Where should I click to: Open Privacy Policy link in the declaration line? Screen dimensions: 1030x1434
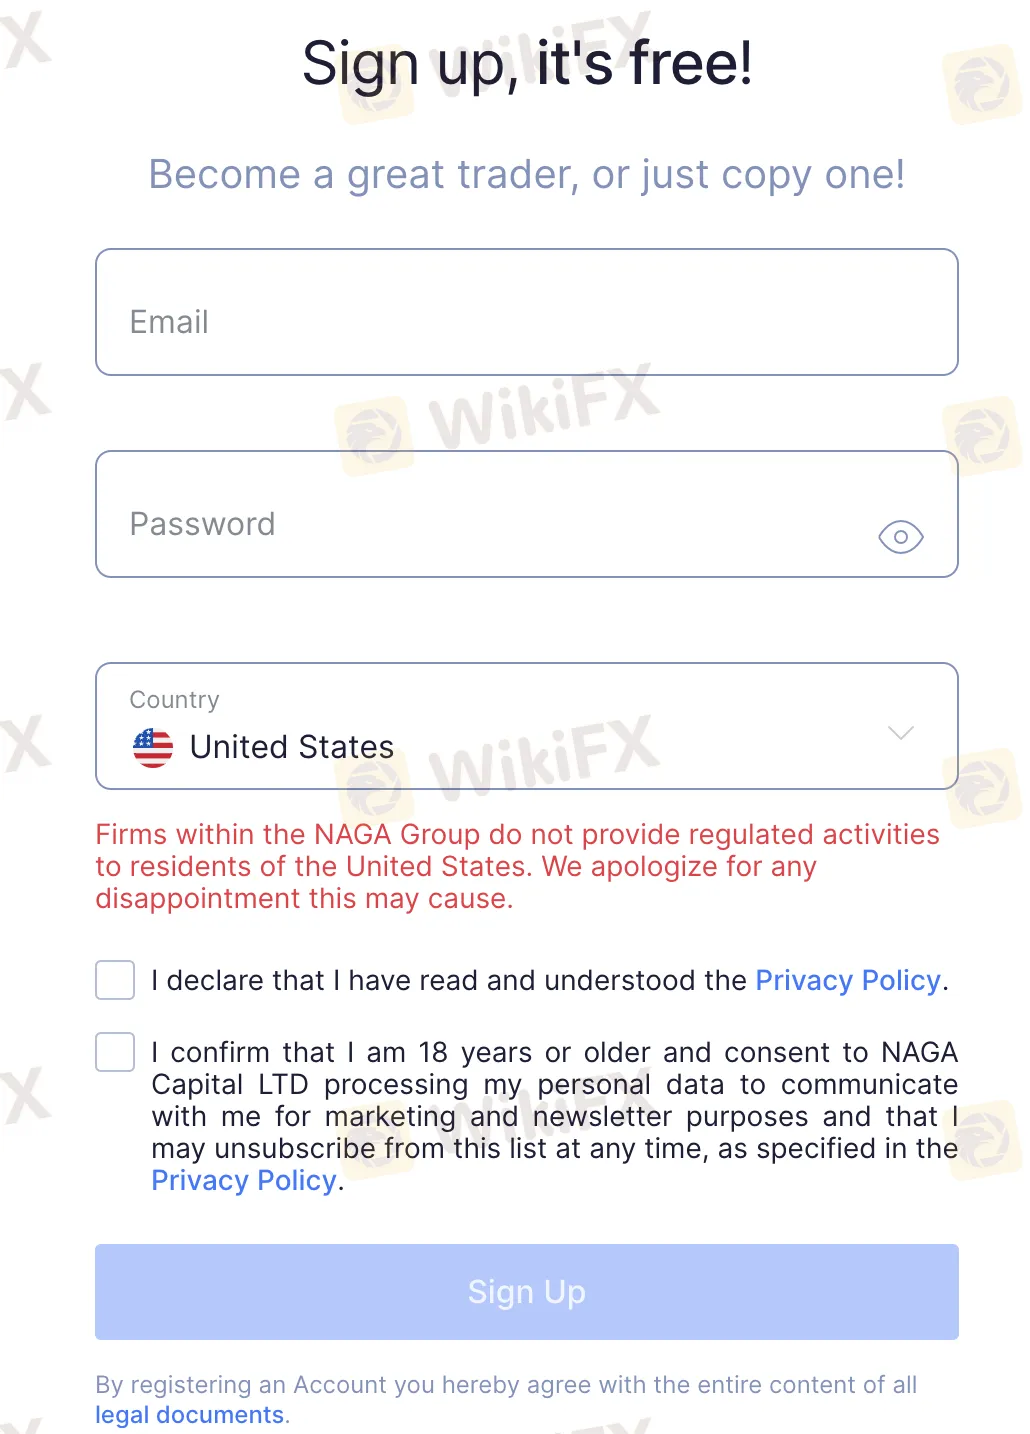[x=848, y=980]
